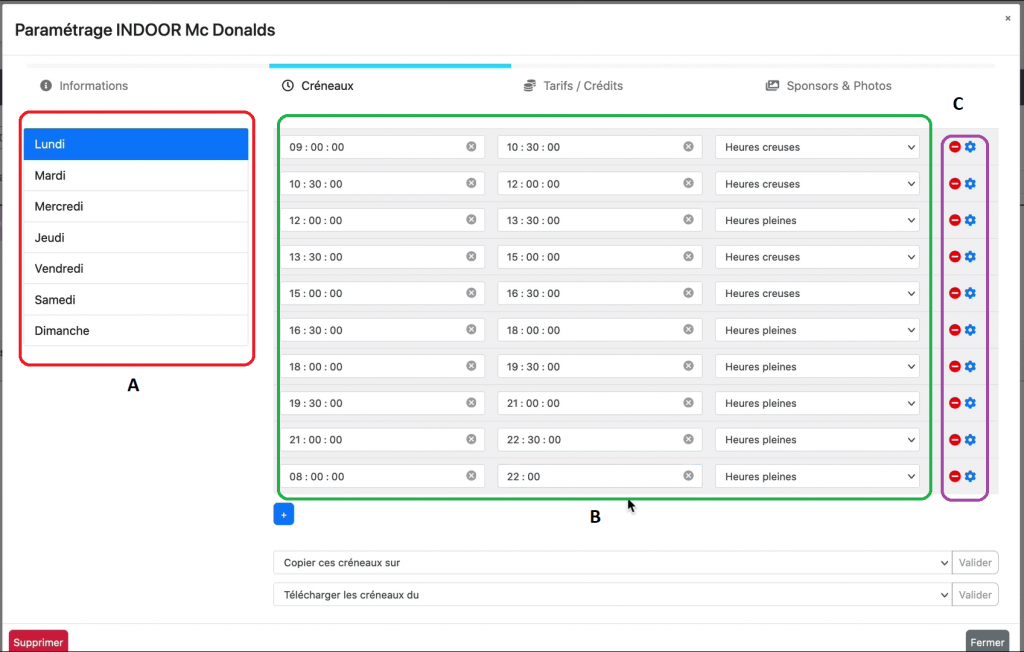The width and height of the screenshot is (1024, 652).
Task: Open rate type dropdown for slot starting 18:00:00
Action: 817,367
